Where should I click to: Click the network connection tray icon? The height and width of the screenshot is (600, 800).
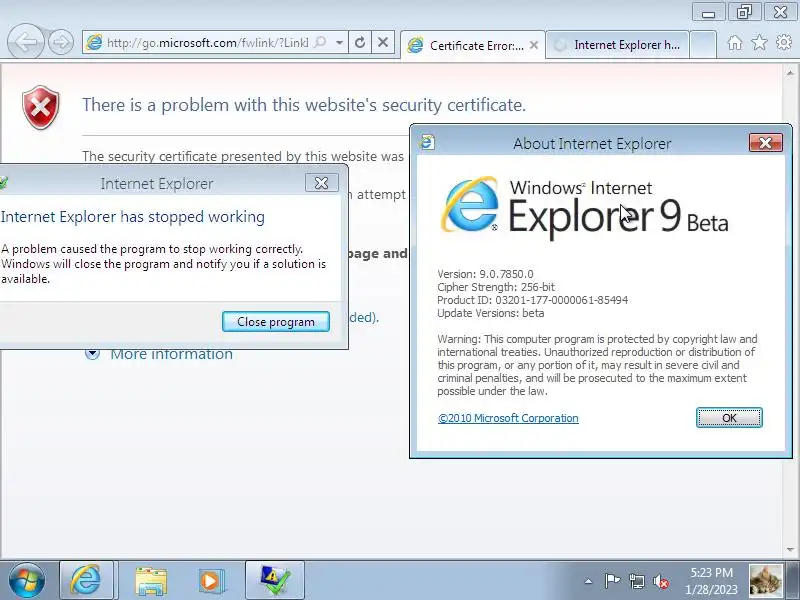[636, 581]
